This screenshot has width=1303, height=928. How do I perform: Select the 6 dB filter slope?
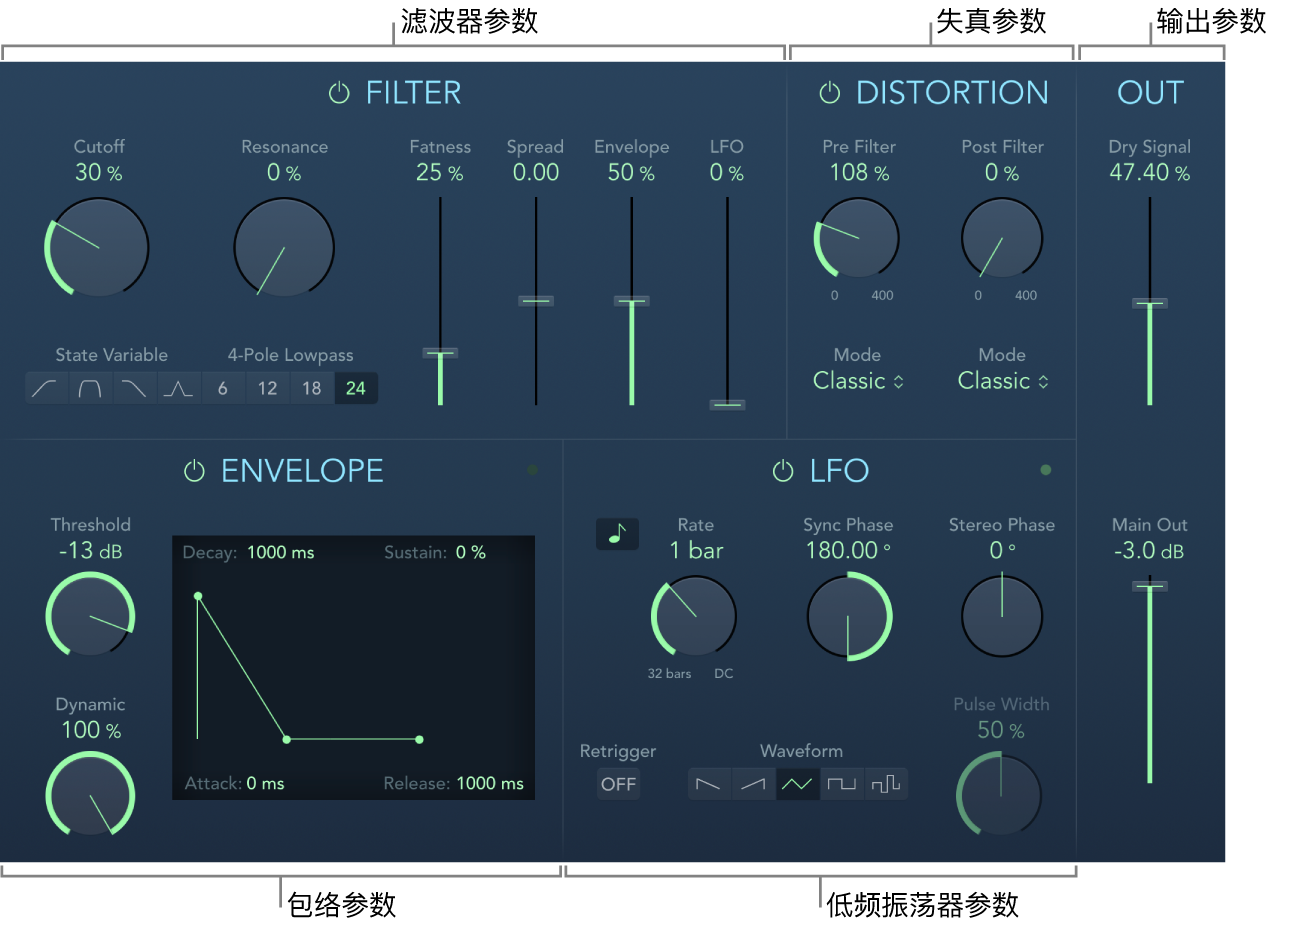point(223,388)
